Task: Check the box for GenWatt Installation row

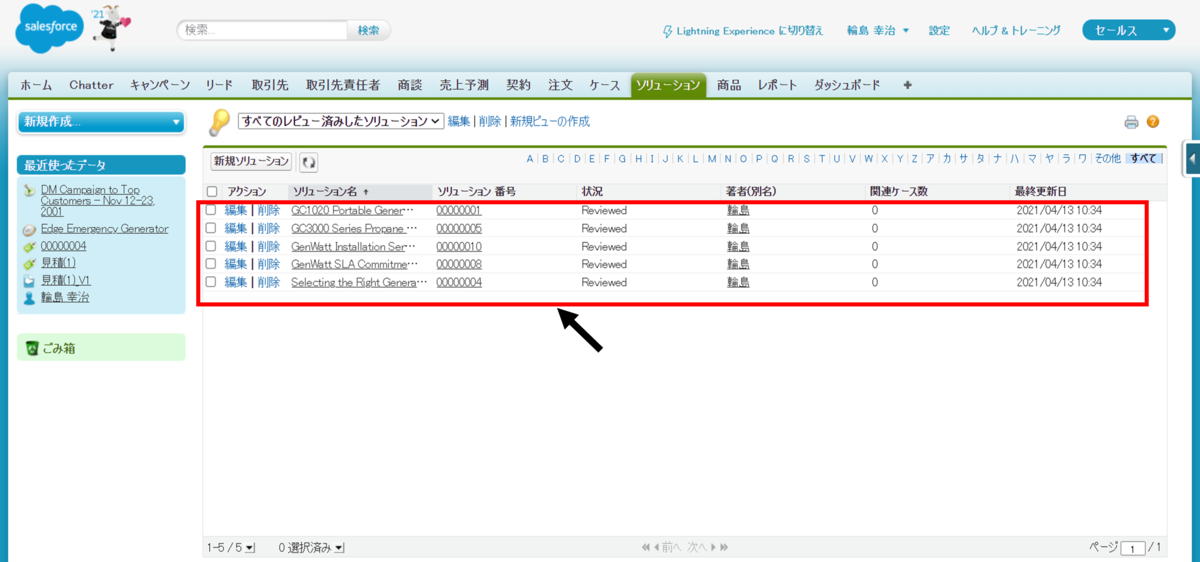Action: pos(211,246)
